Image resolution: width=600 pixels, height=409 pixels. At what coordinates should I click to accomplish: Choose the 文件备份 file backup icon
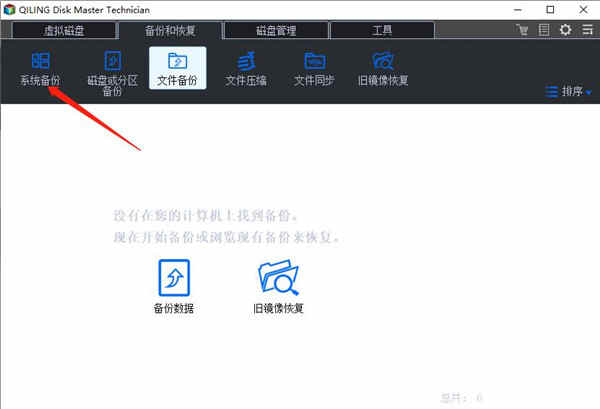pos(178,68)
